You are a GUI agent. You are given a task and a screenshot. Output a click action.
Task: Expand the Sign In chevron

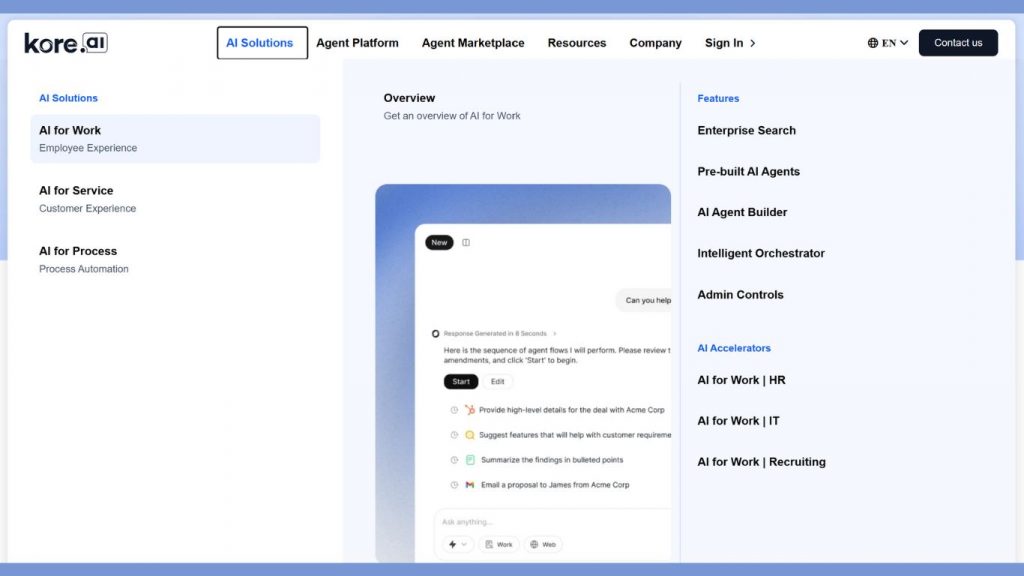pyautogui.click(x=751, y=43)
